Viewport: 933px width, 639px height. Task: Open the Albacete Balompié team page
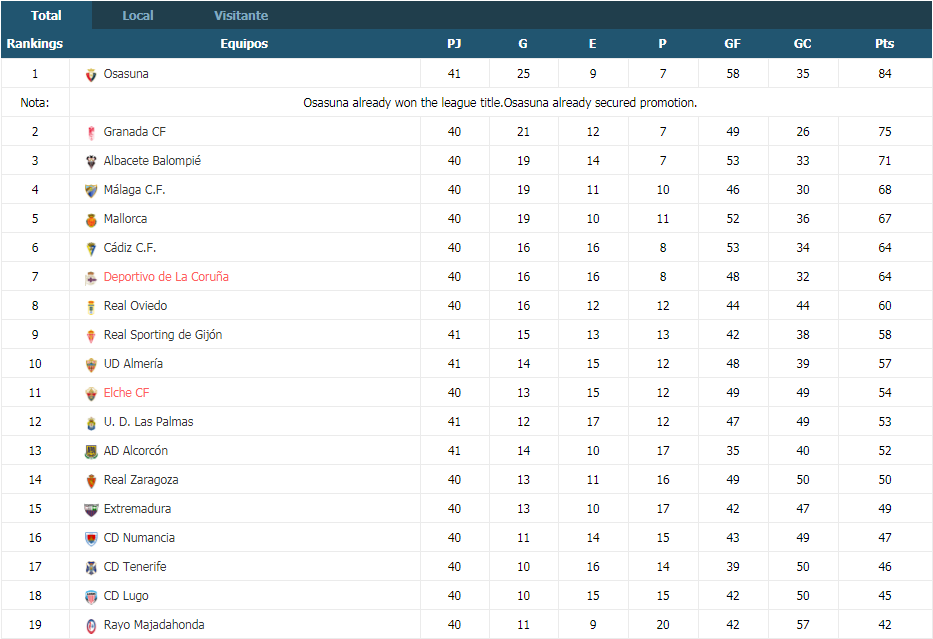click(152, 161)
